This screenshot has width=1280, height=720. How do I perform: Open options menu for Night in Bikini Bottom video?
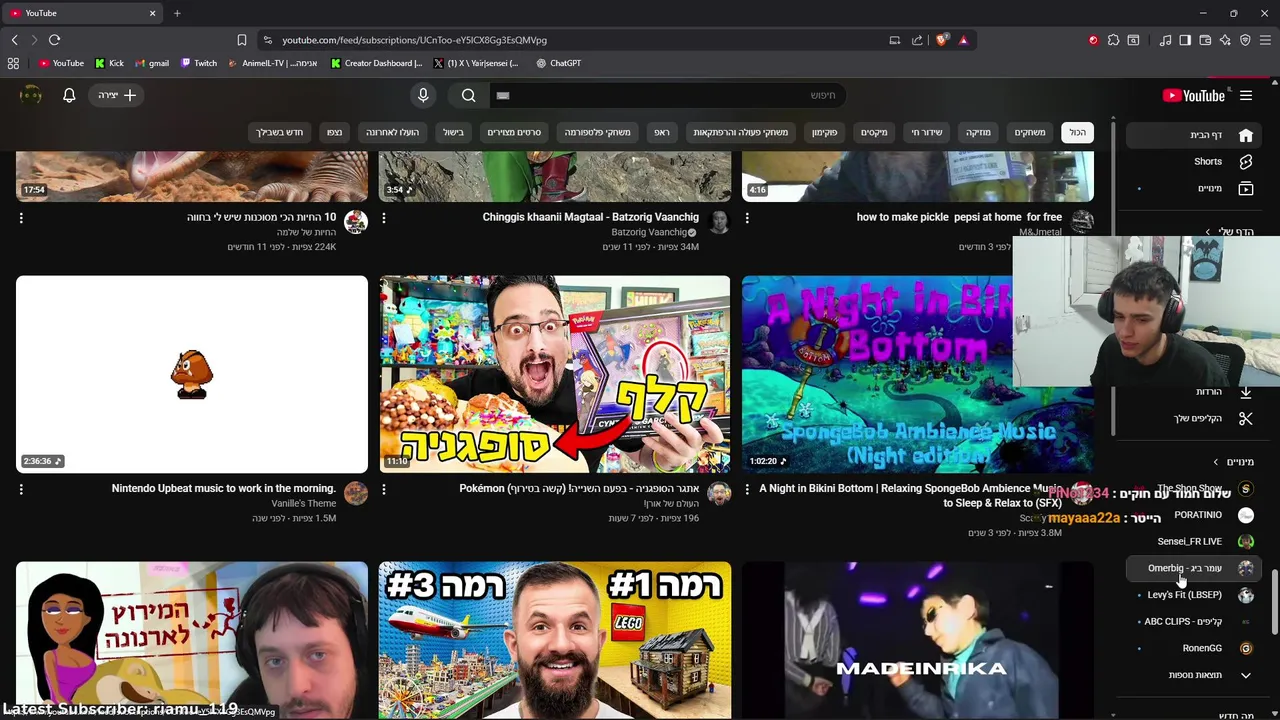747,489
